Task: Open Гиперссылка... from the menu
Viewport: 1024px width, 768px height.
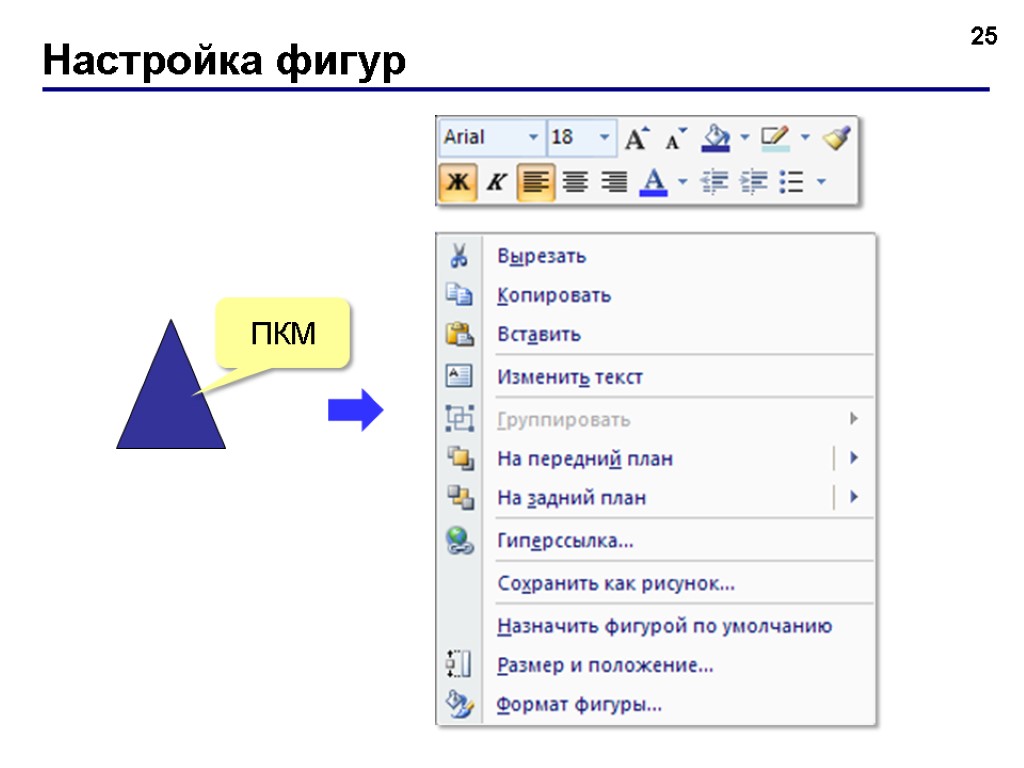Action: 655,541
